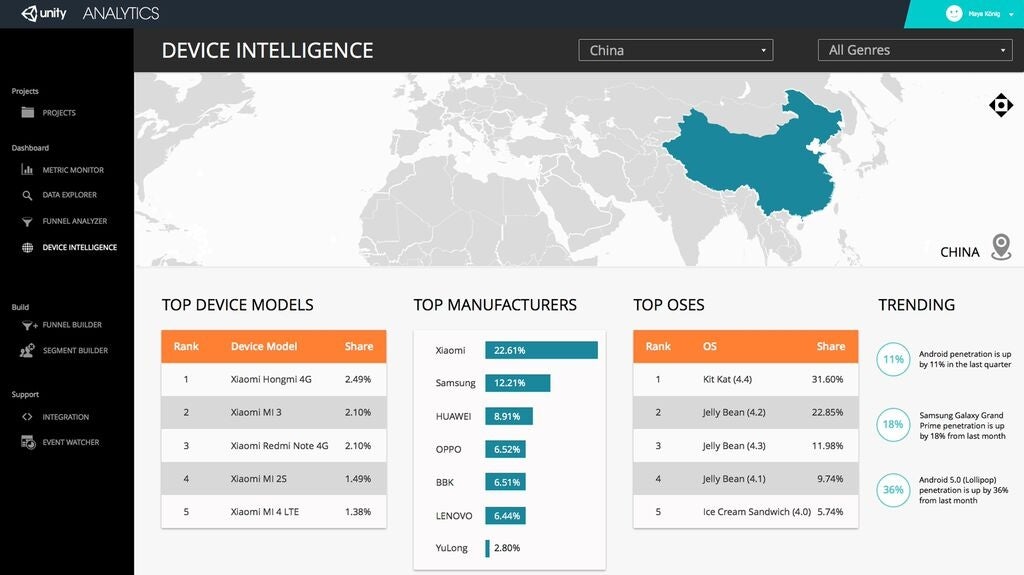Click the LENOVO 6.44% bar
This screenshot has height=575, width=1024.
point(505,516)
